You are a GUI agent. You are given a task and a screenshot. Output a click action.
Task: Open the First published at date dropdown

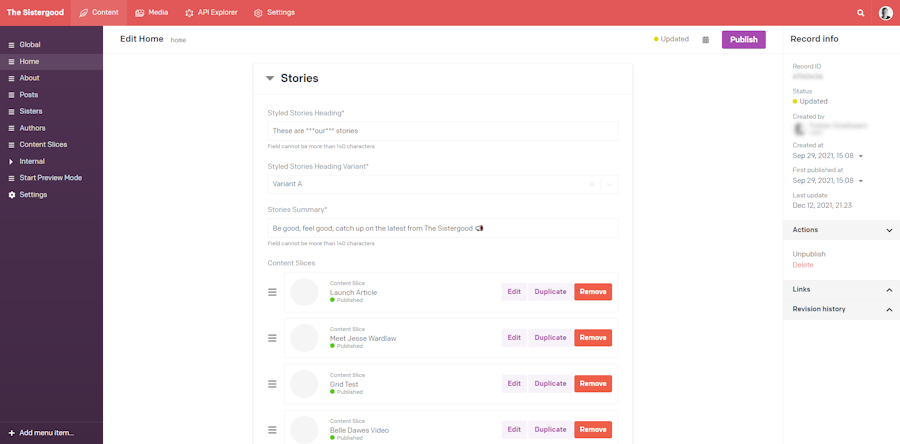click(861, 181)
